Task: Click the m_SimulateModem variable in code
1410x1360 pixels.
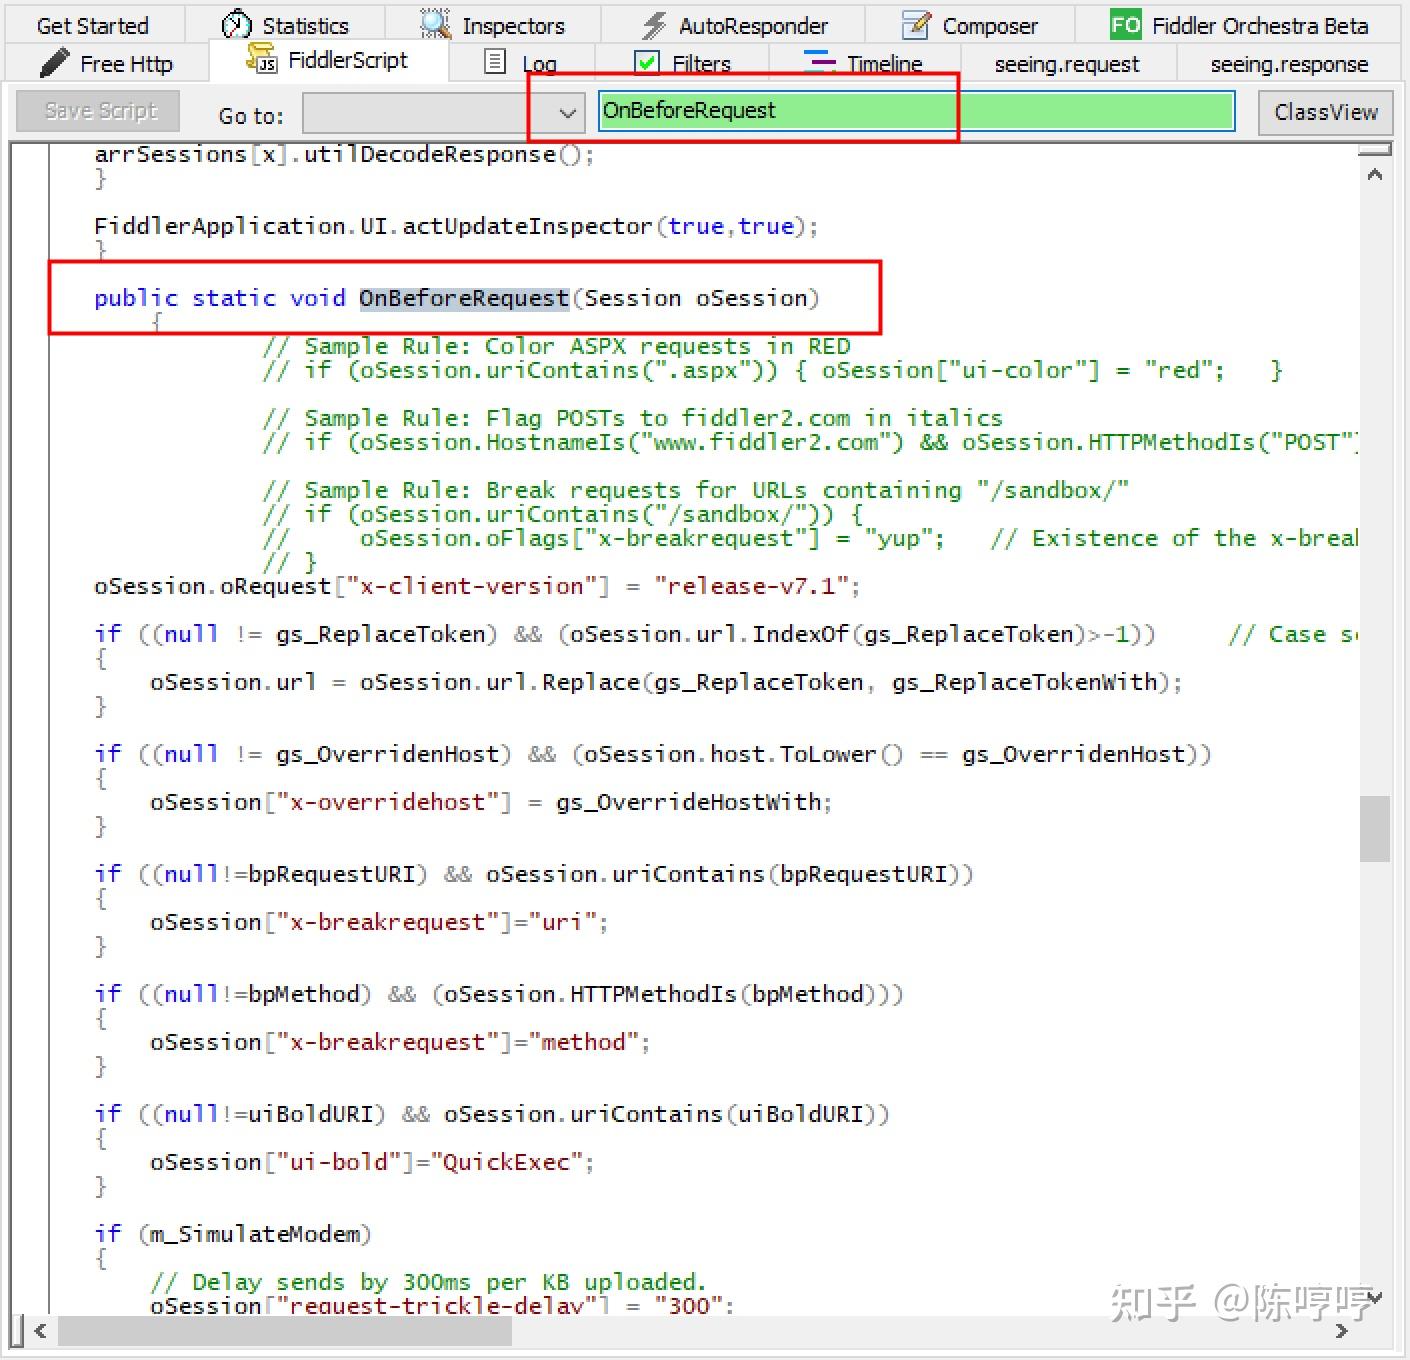Action: (x=254, y=1234)
